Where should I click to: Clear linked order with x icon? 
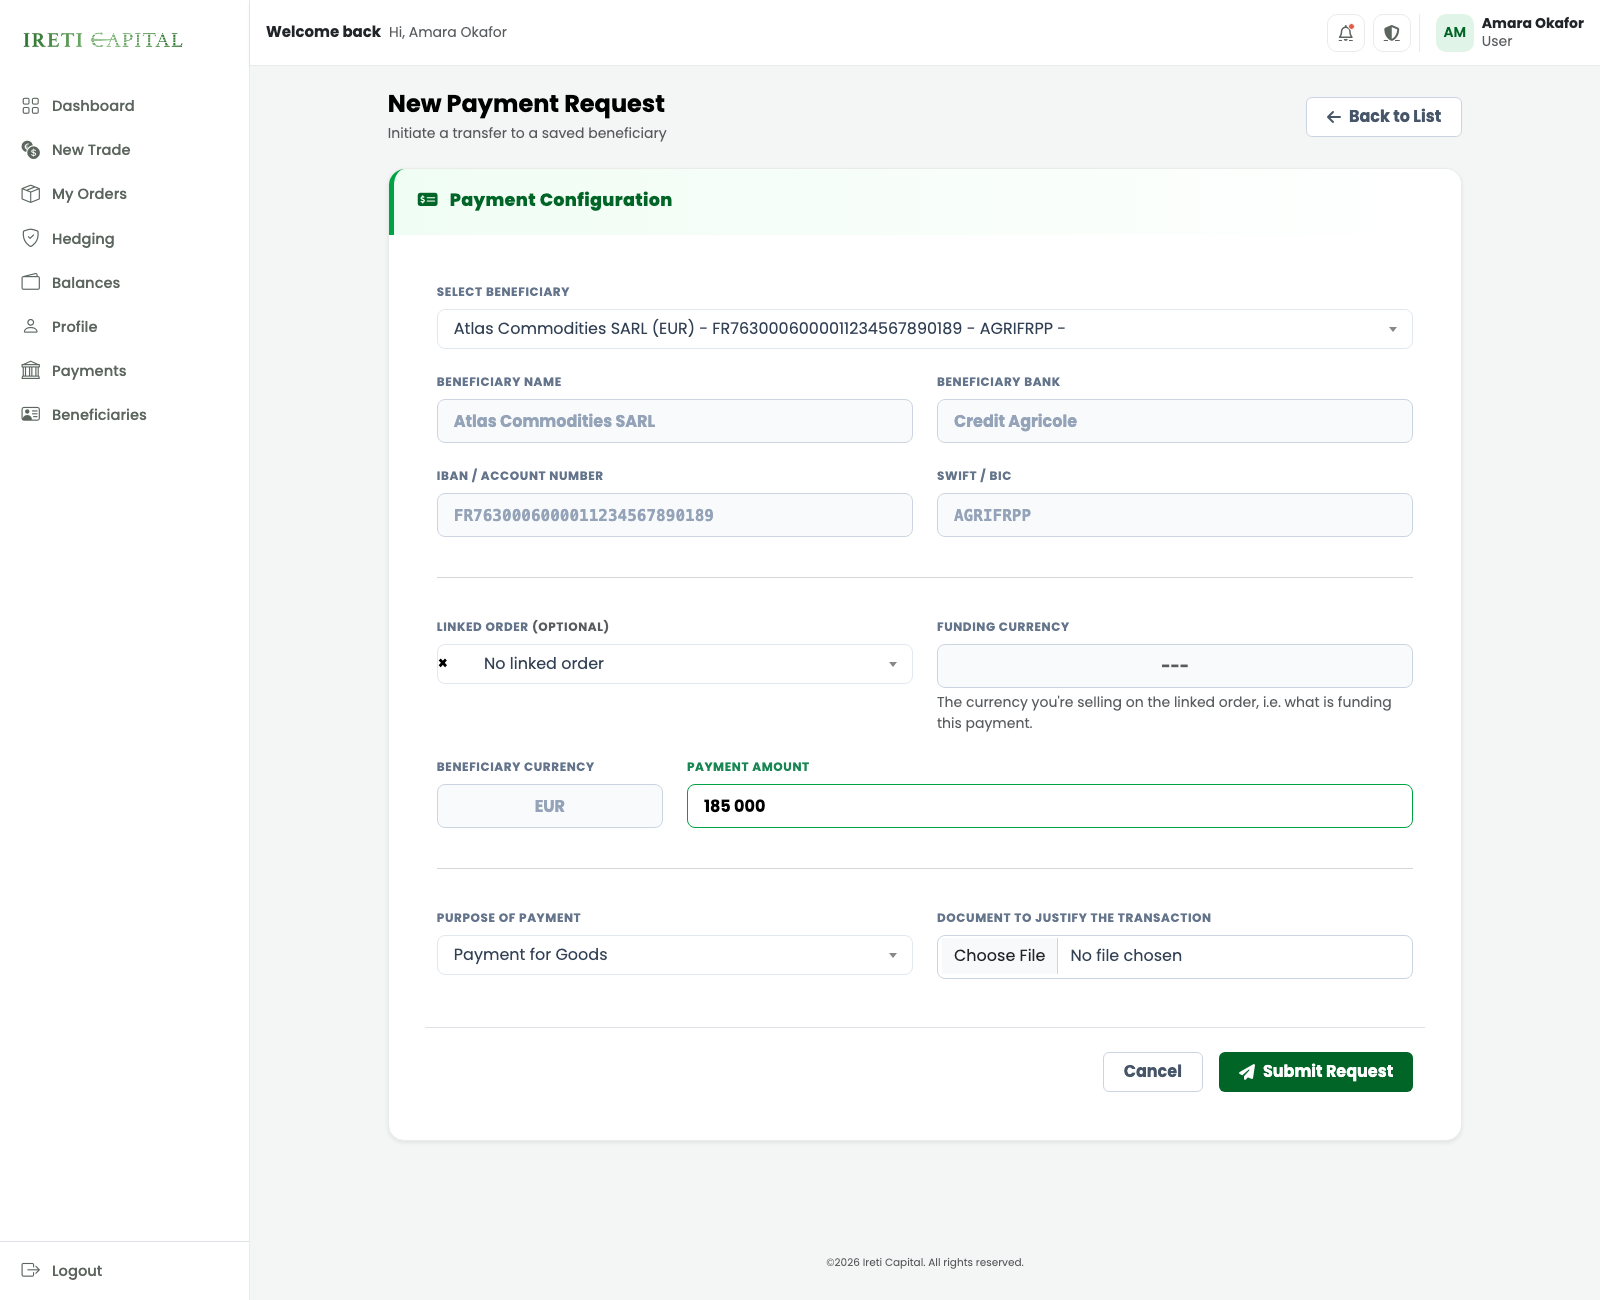point(443,663)
